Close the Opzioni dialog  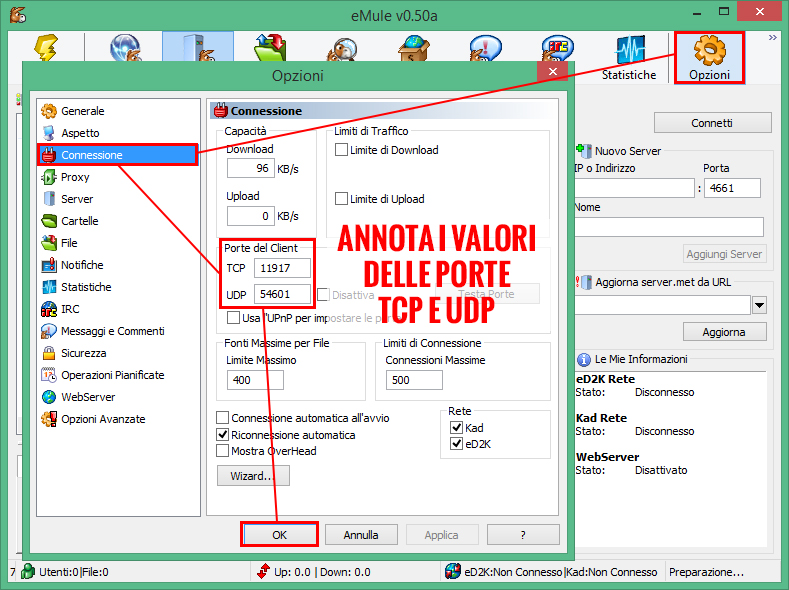(x=553, y=71)
